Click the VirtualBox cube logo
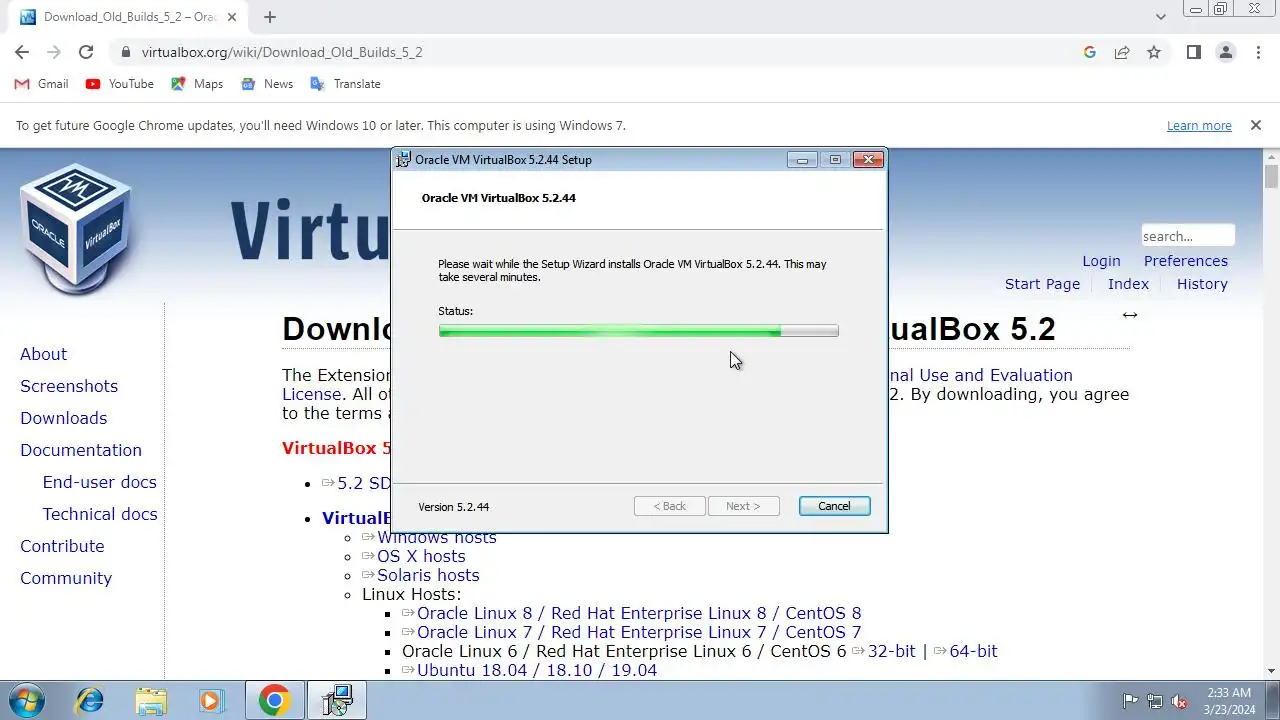1280x720 pixels. point(76,227)
